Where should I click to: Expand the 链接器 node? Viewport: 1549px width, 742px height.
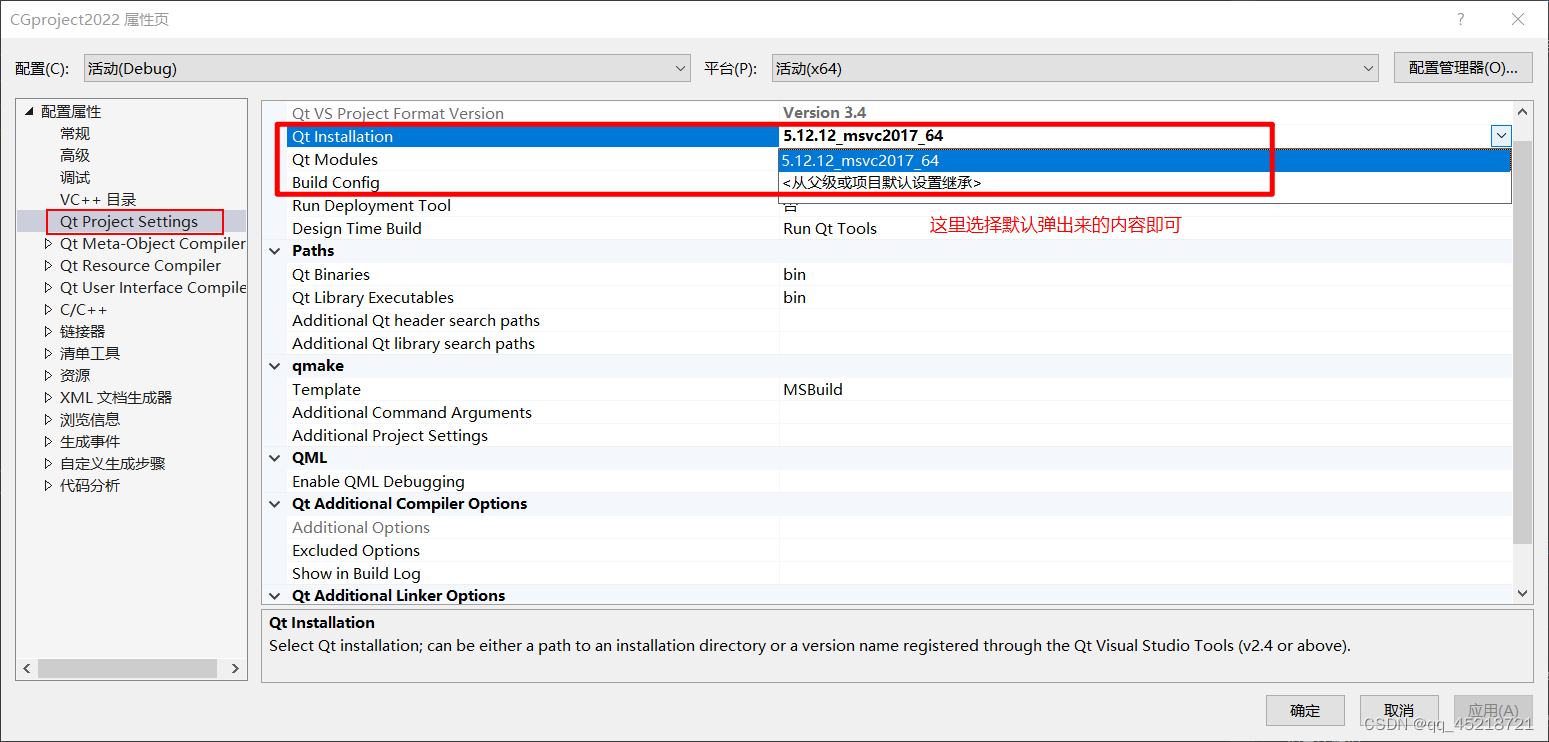49,332
